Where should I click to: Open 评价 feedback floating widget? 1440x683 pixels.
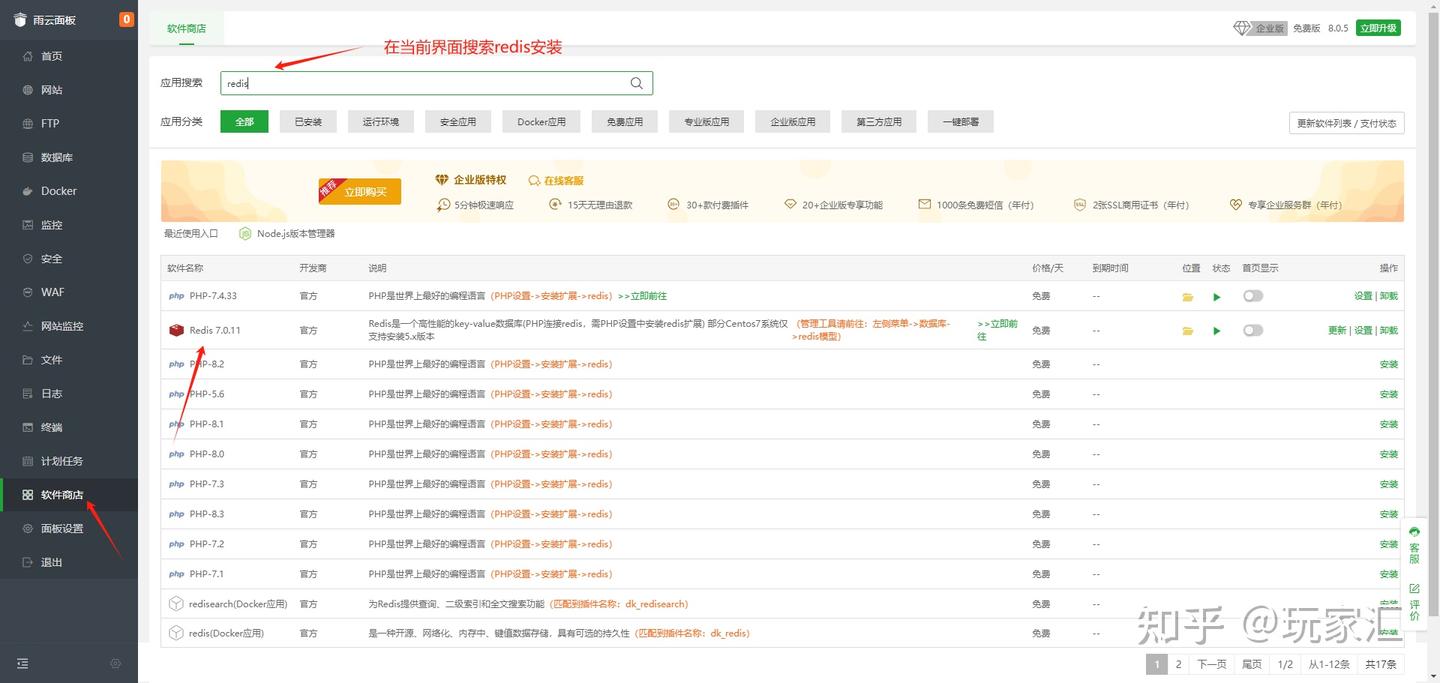pyautogui.click(x=1414, y=602)
